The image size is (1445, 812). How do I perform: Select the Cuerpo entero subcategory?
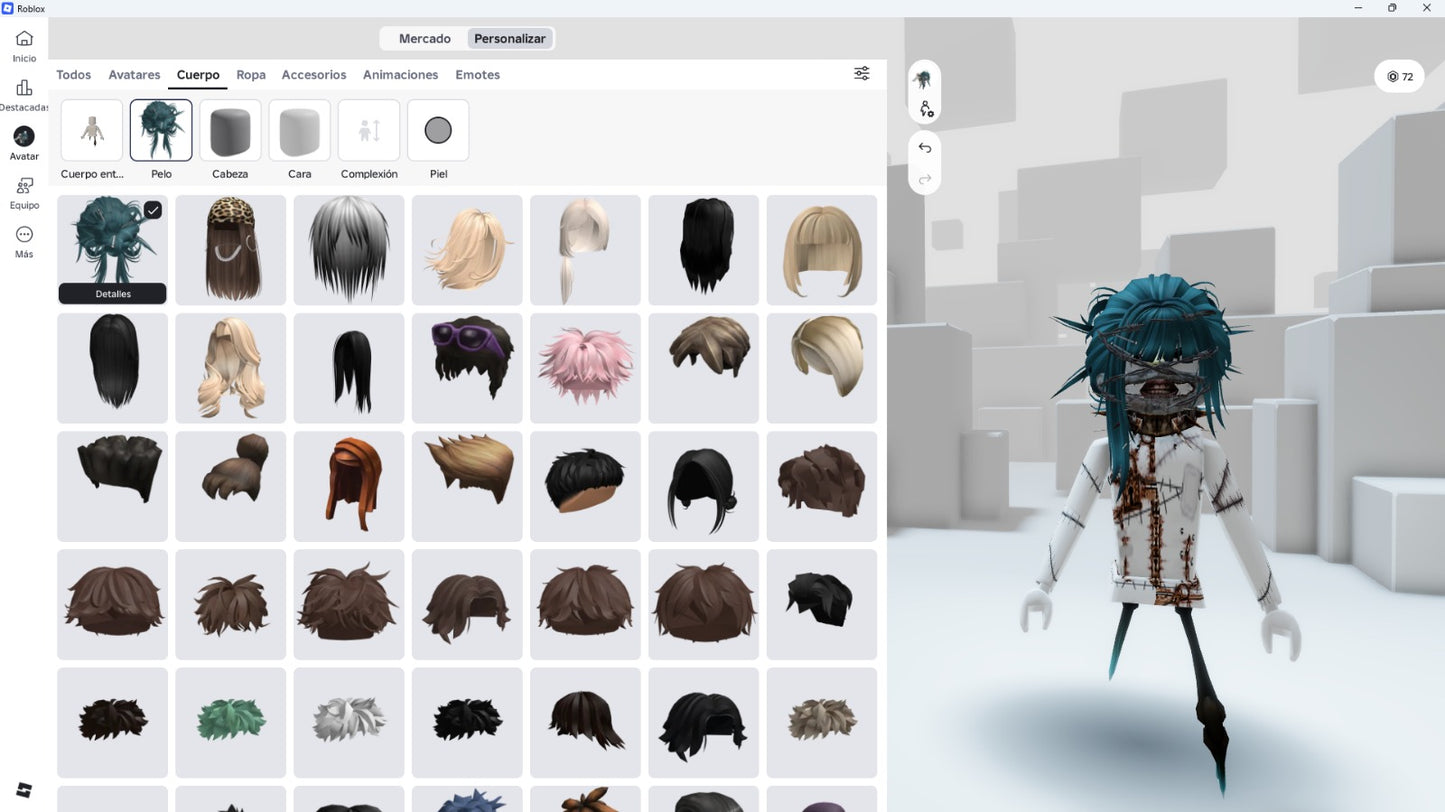point(92,140)
